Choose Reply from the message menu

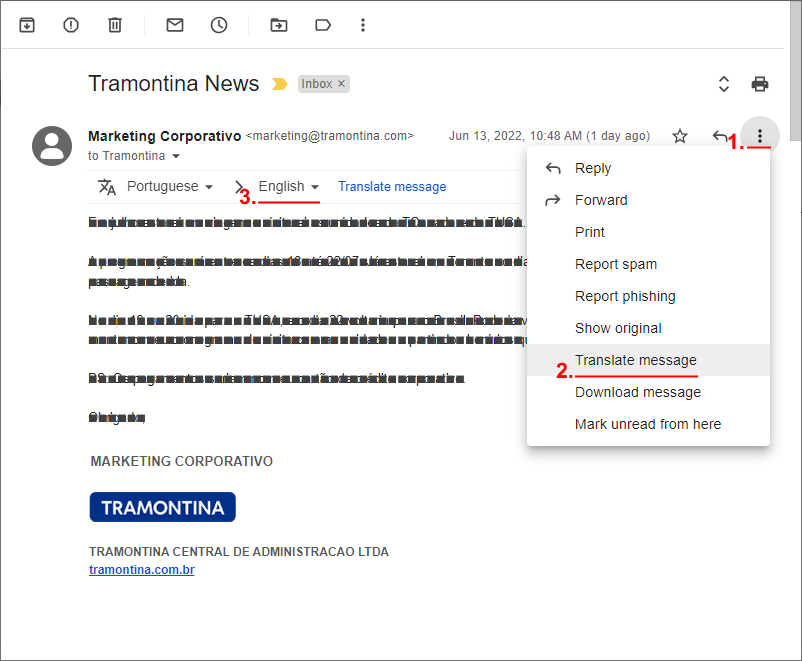(648, 168)
